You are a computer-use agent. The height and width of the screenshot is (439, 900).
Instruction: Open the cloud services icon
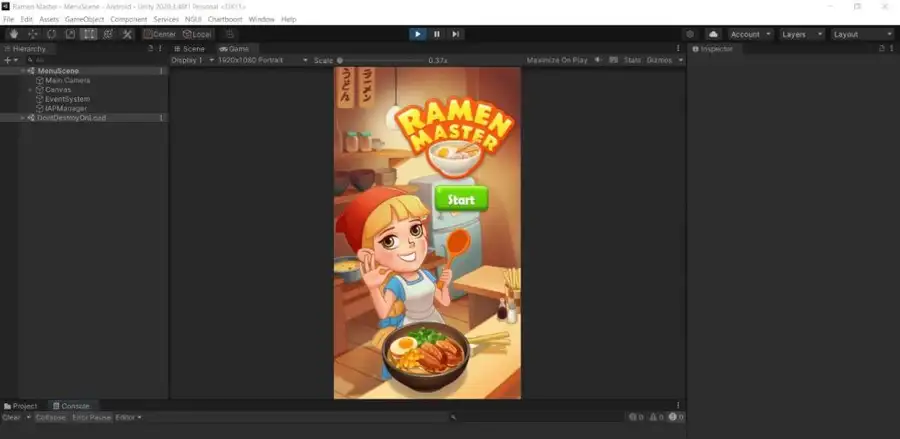coord(713,34)
